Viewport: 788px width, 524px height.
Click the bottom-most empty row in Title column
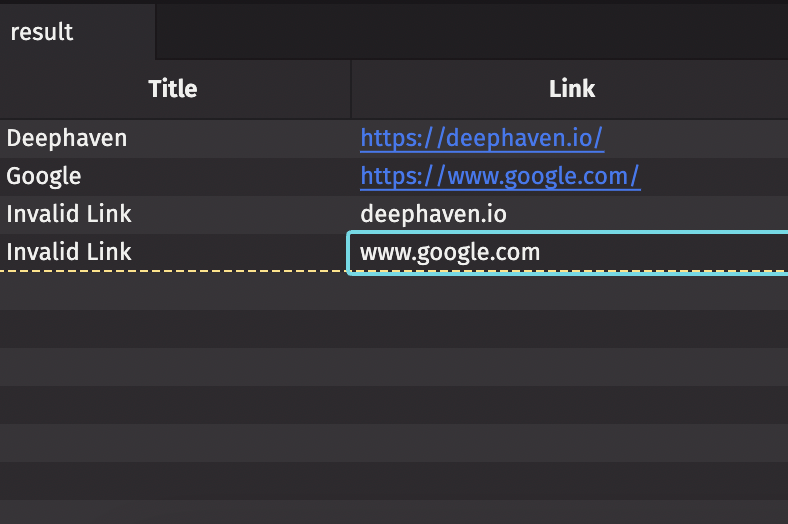click(174, 510)
